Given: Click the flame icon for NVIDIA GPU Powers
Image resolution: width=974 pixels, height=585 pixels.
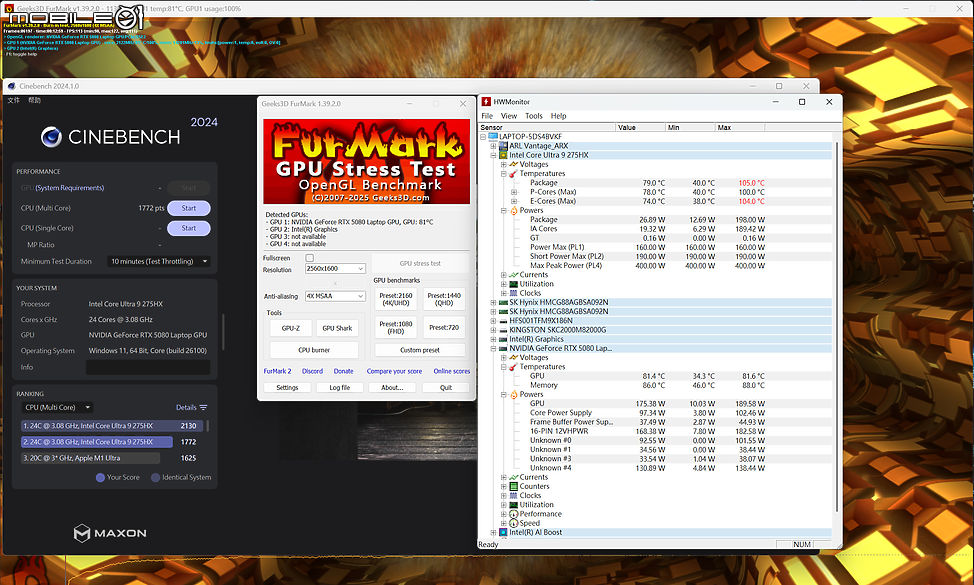Looking at the screenshot, I should coord(513,394).
